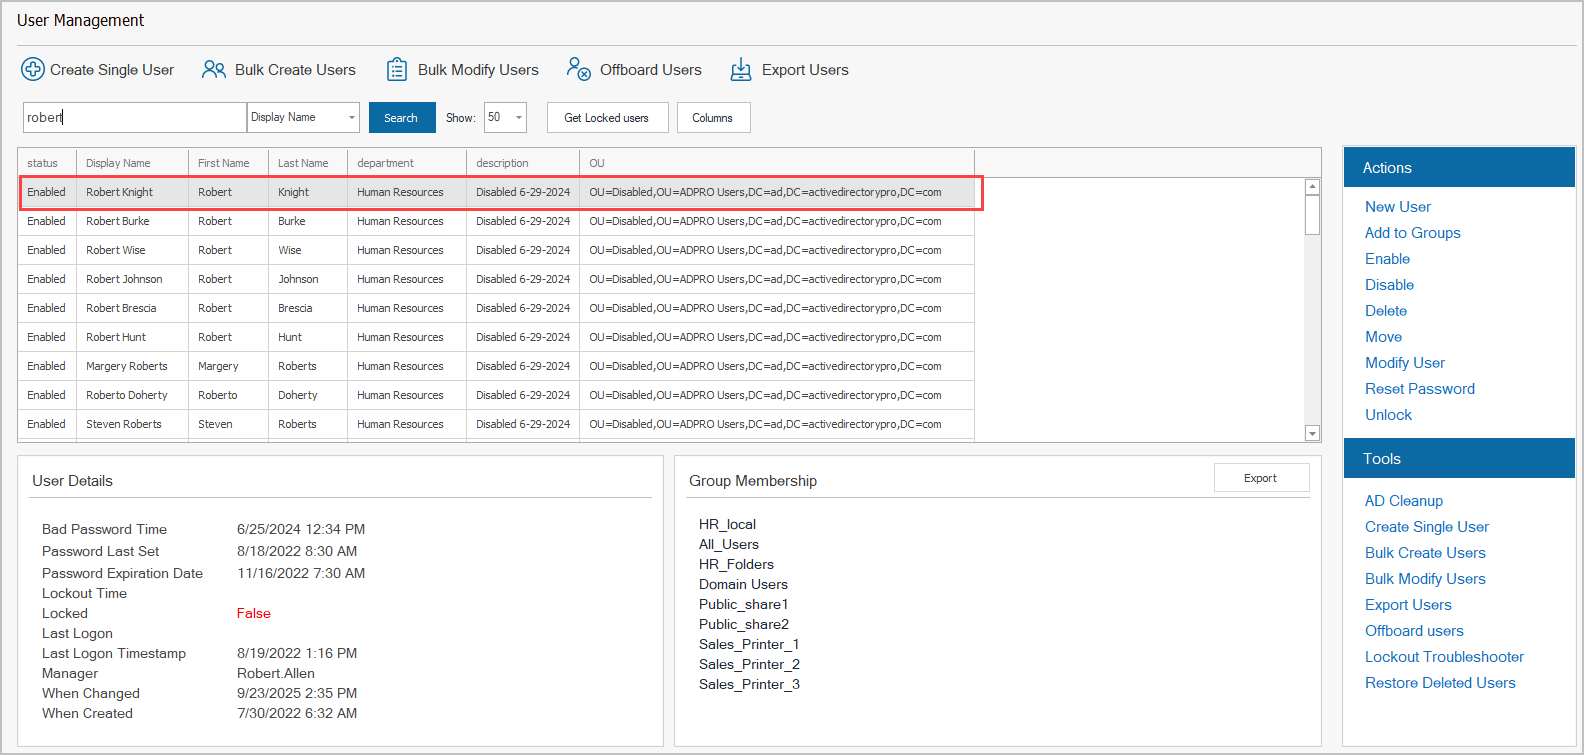Open Restore Deleted Users tool
This screenshot has height=755, width=1584.
[1440, 683]
